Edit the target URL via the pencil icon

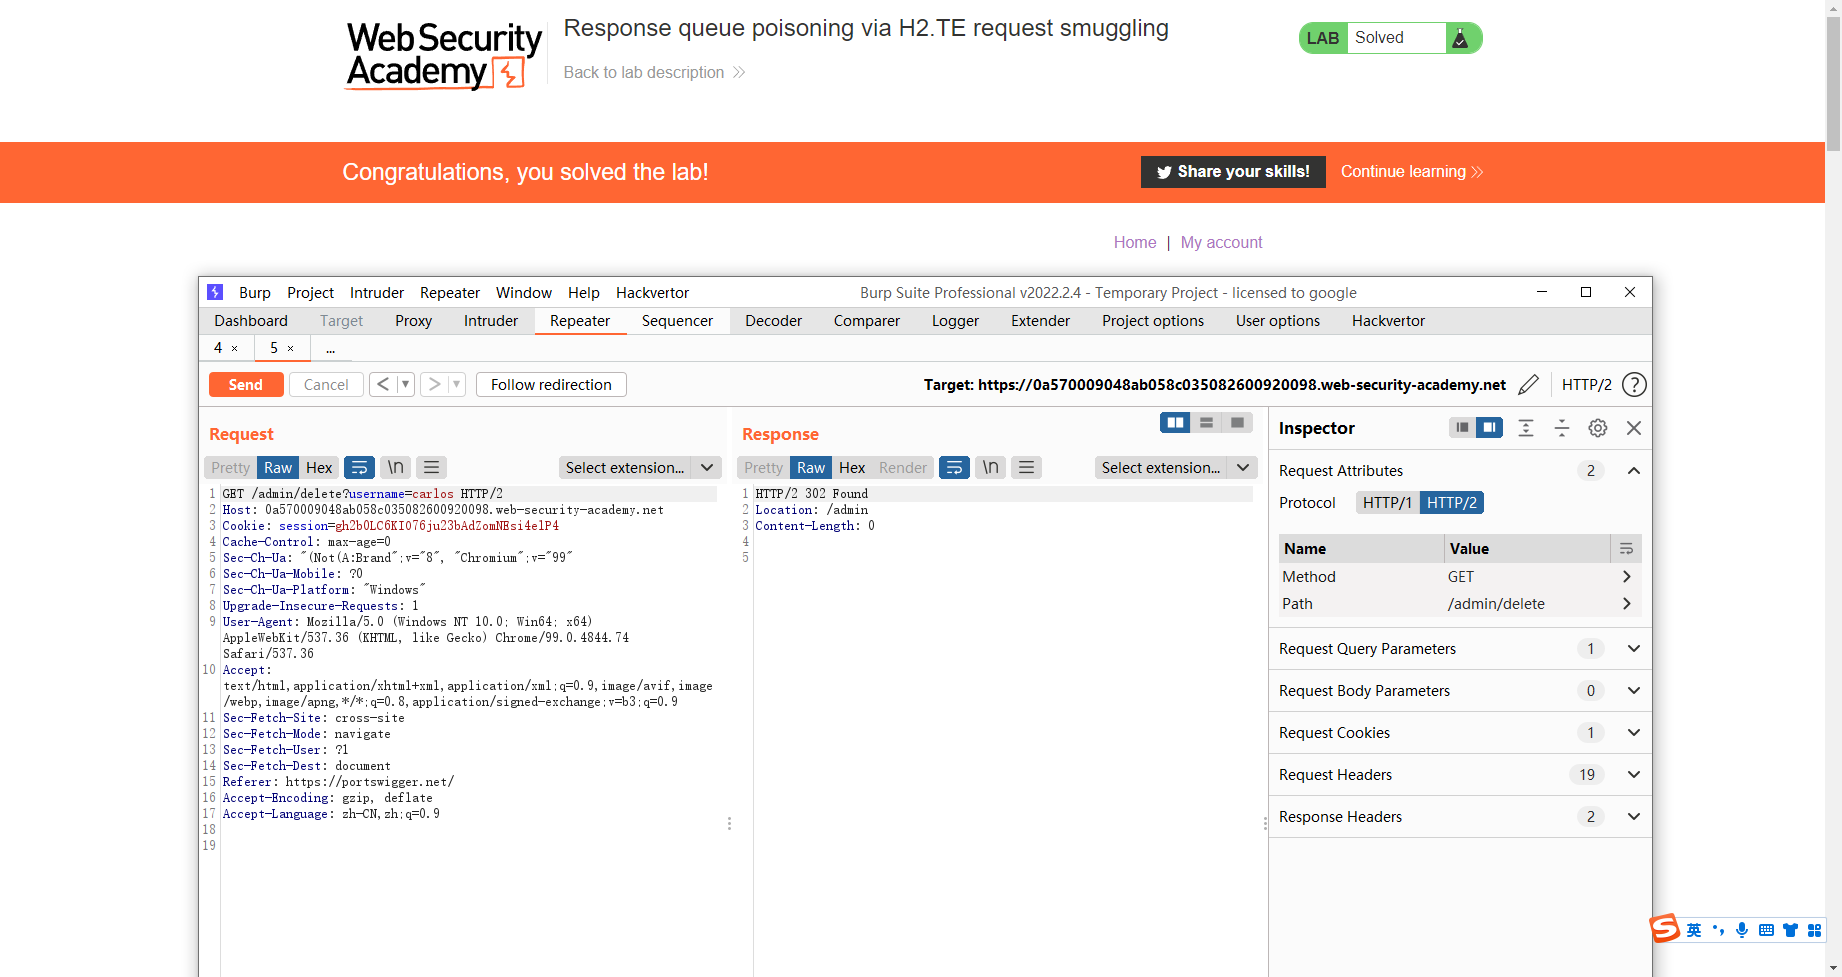pos(1529,384)
